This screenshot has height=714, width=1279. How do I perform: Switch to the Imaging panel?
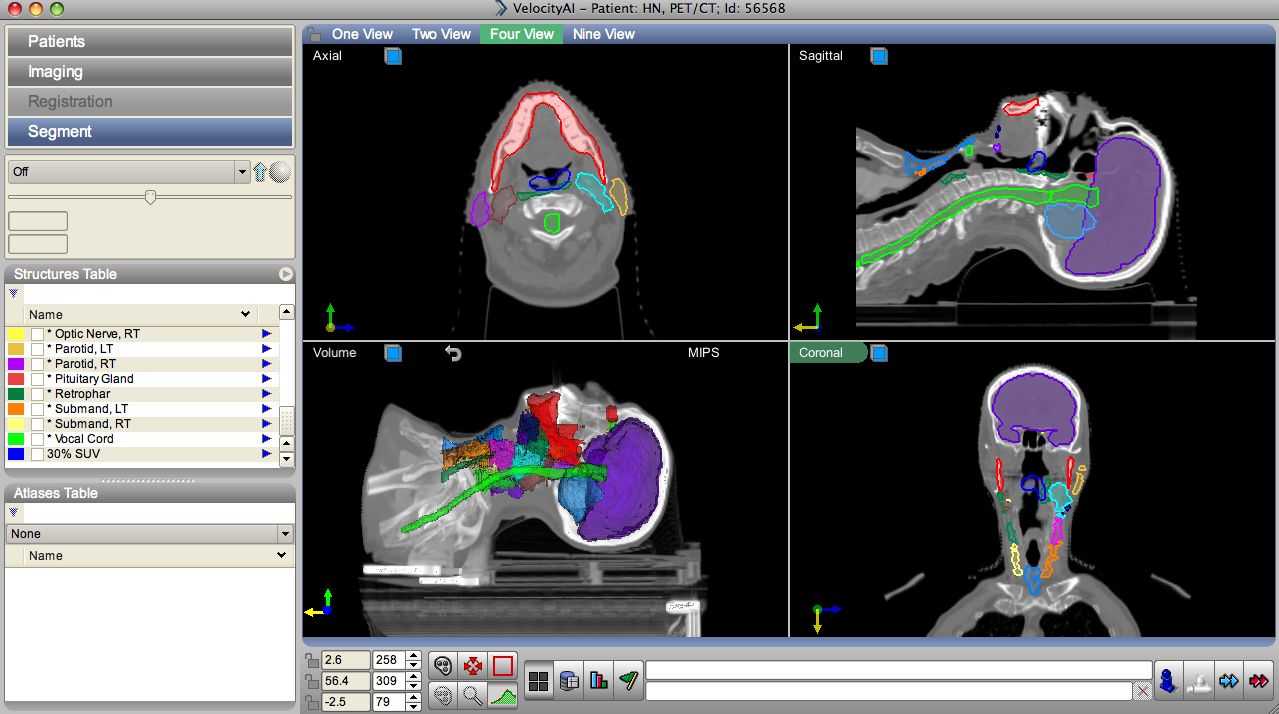[x=150, y=71]
